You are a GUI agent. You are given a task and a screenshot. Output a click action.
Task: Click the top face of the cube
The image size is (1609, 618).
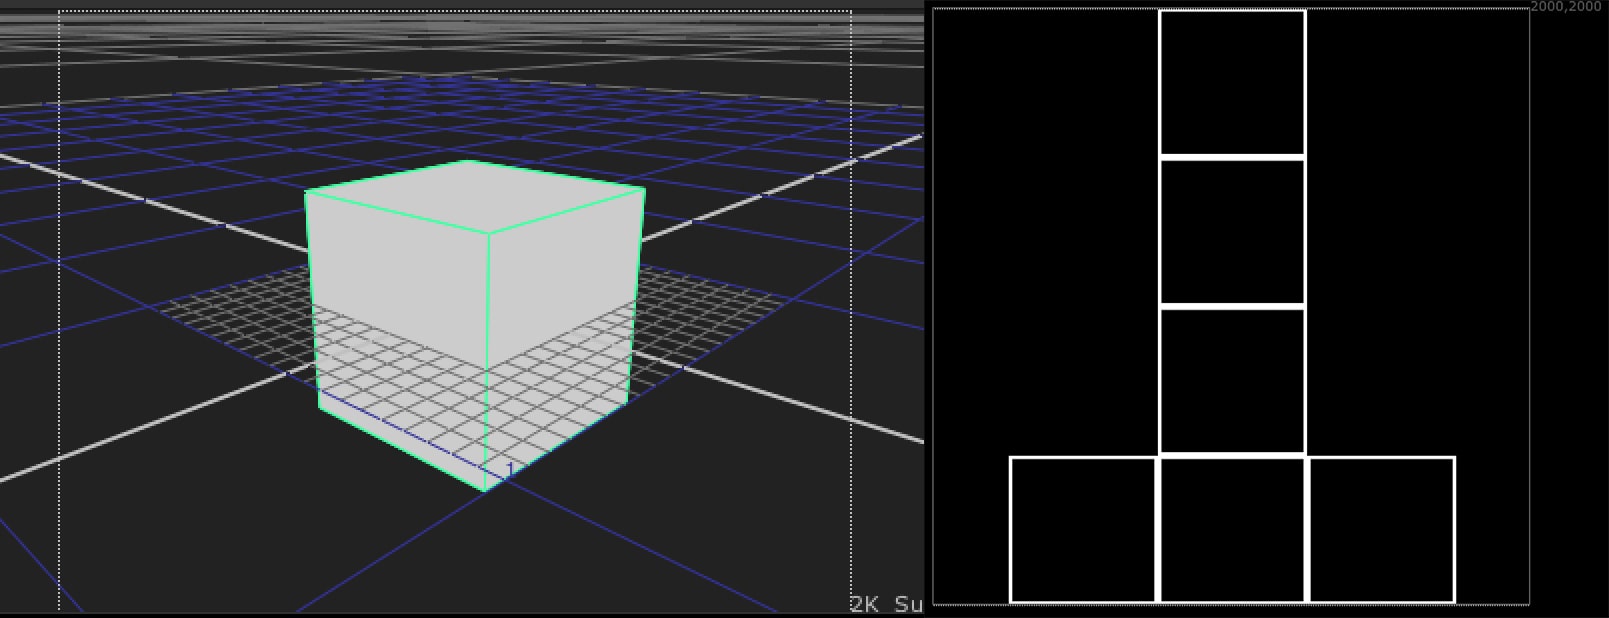tap(475, 195)
